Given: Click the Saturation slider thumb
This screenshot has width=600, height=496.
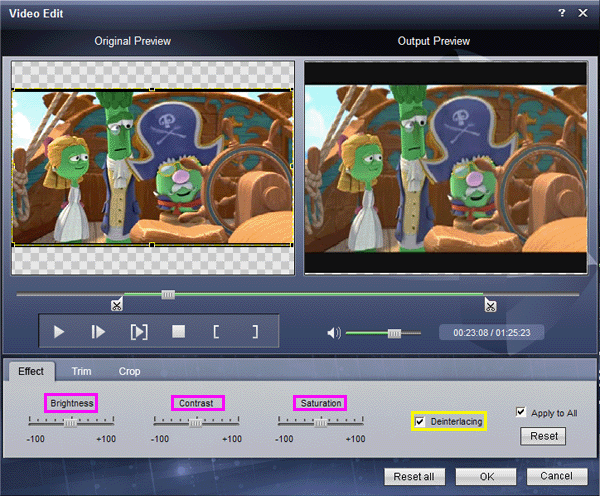Looking at the screenshot, I should click(320, 423).
